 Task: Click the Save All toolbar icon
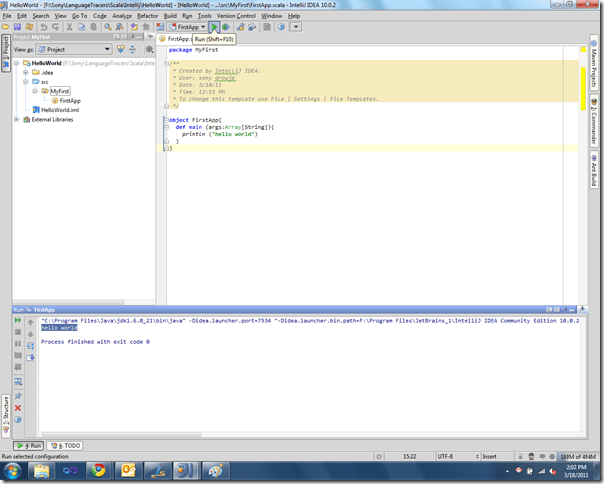[x=19, y=27]
